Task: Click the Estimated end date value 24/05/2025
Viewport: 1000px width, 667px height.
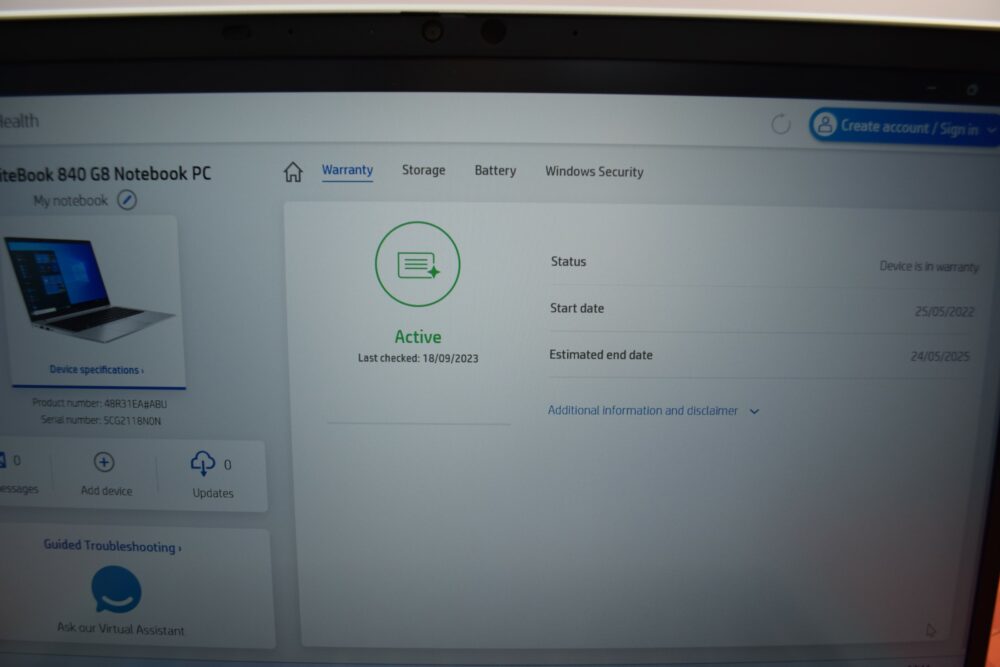Action: coord(940,356)
